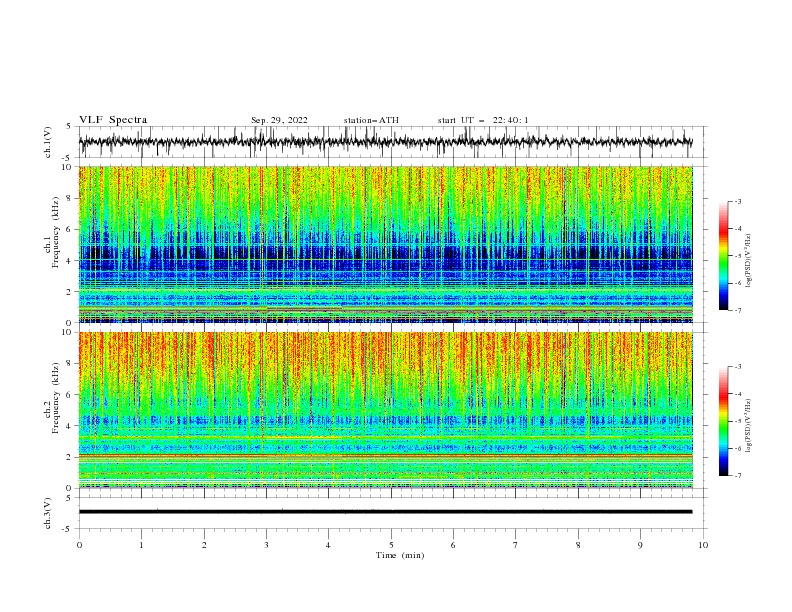Click the time axis tick label "1"
The image size is (792, 612).
(x=141, y=545)
